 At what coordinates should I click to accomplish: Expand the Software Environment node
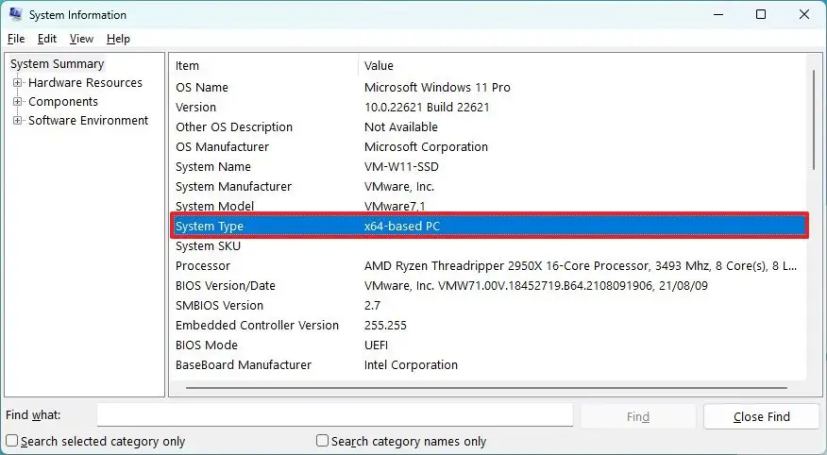click(17, 120)
